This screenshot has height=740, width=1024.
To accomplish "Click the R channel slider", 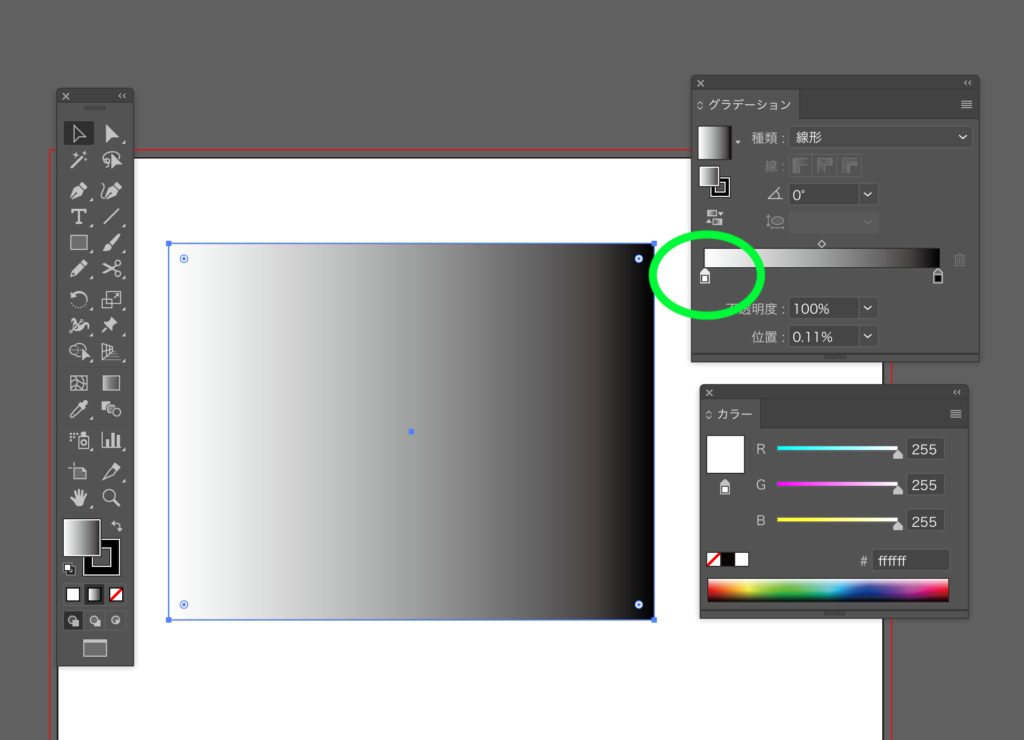I will 837,449.
